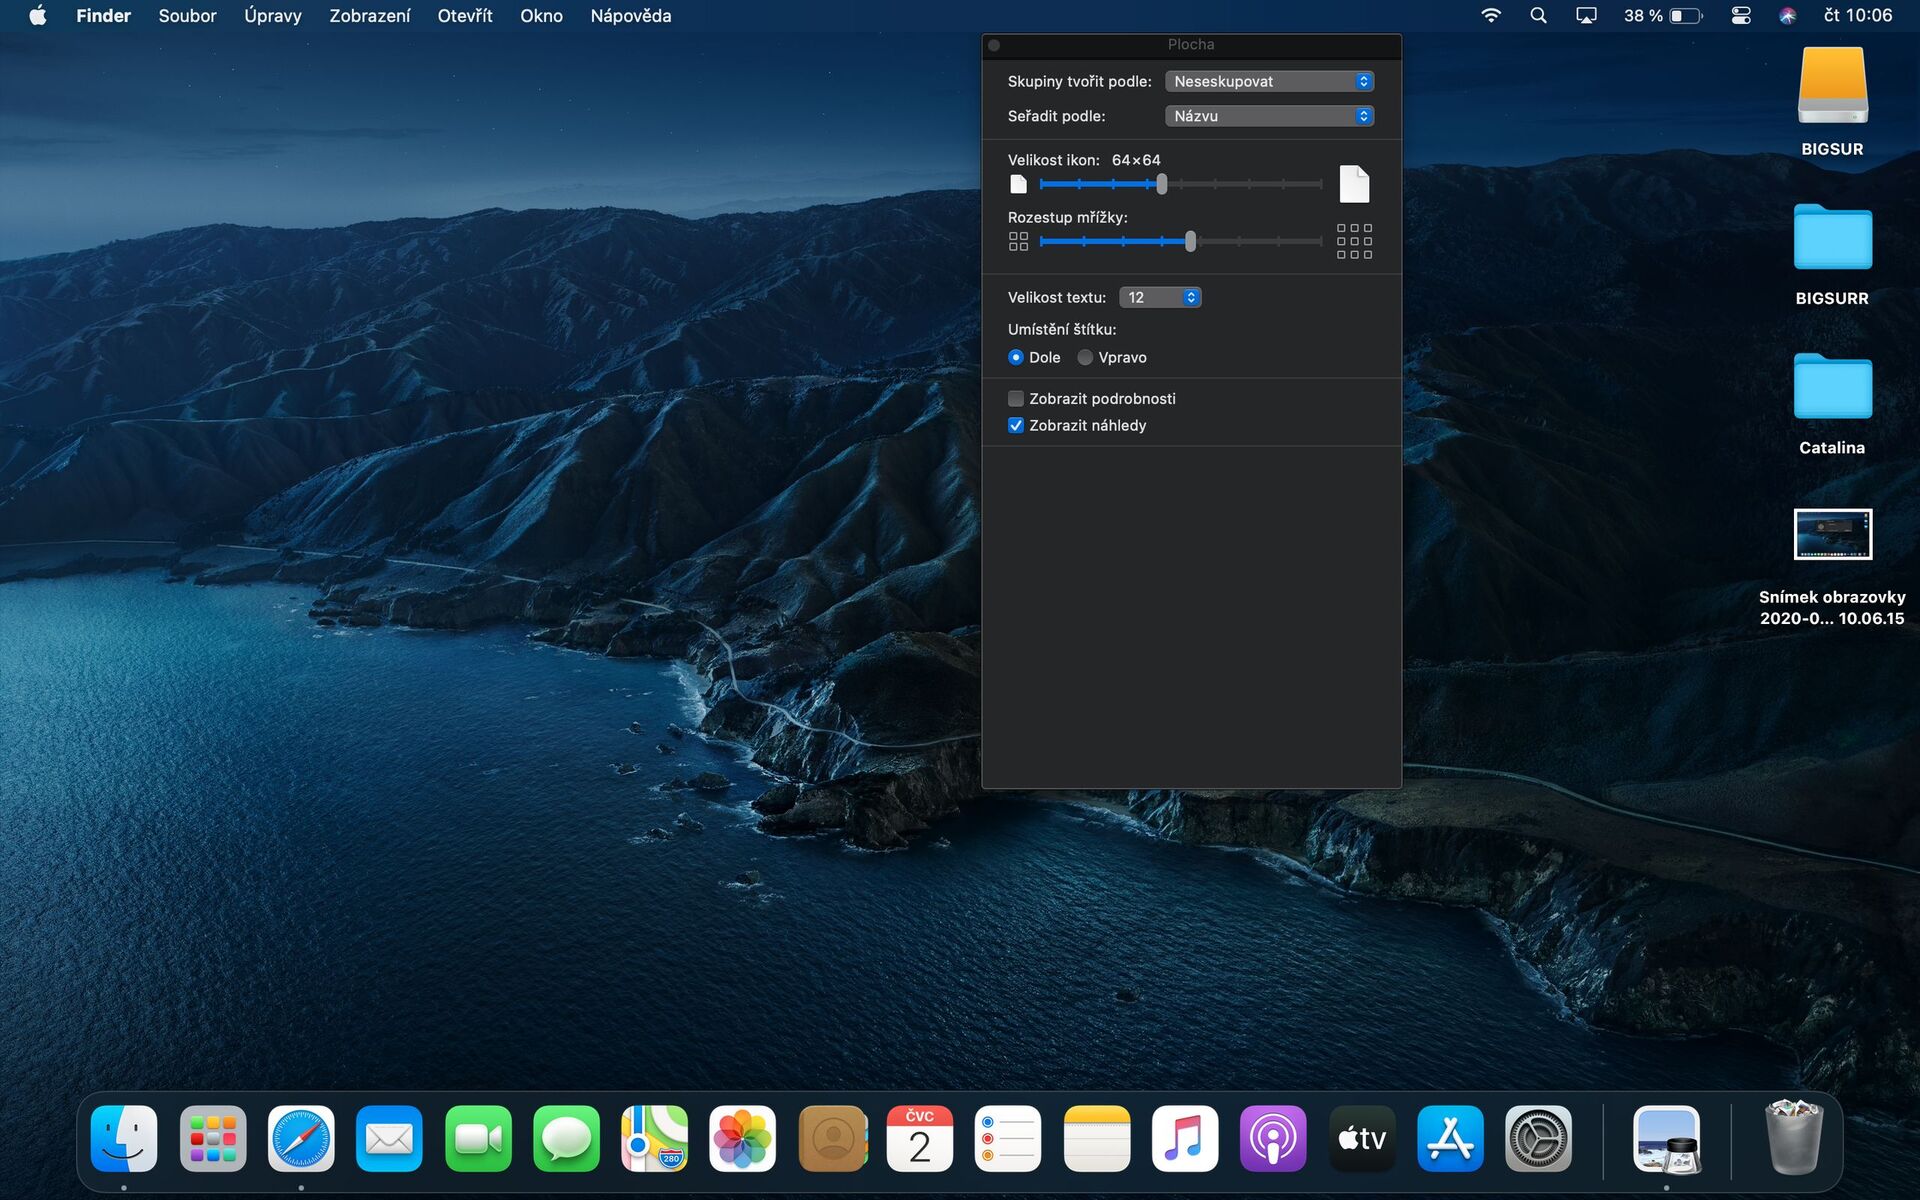Launch Safari from the Dock
Screen dimensions: 1920x1200
click(301, 1137)
